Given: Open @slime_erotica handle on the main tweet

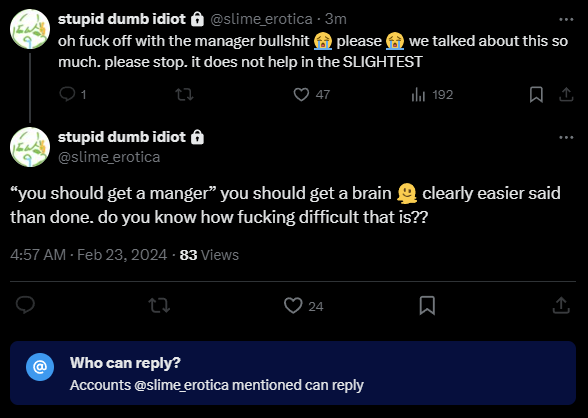Looking at the screenshot, I should point(109,157).
